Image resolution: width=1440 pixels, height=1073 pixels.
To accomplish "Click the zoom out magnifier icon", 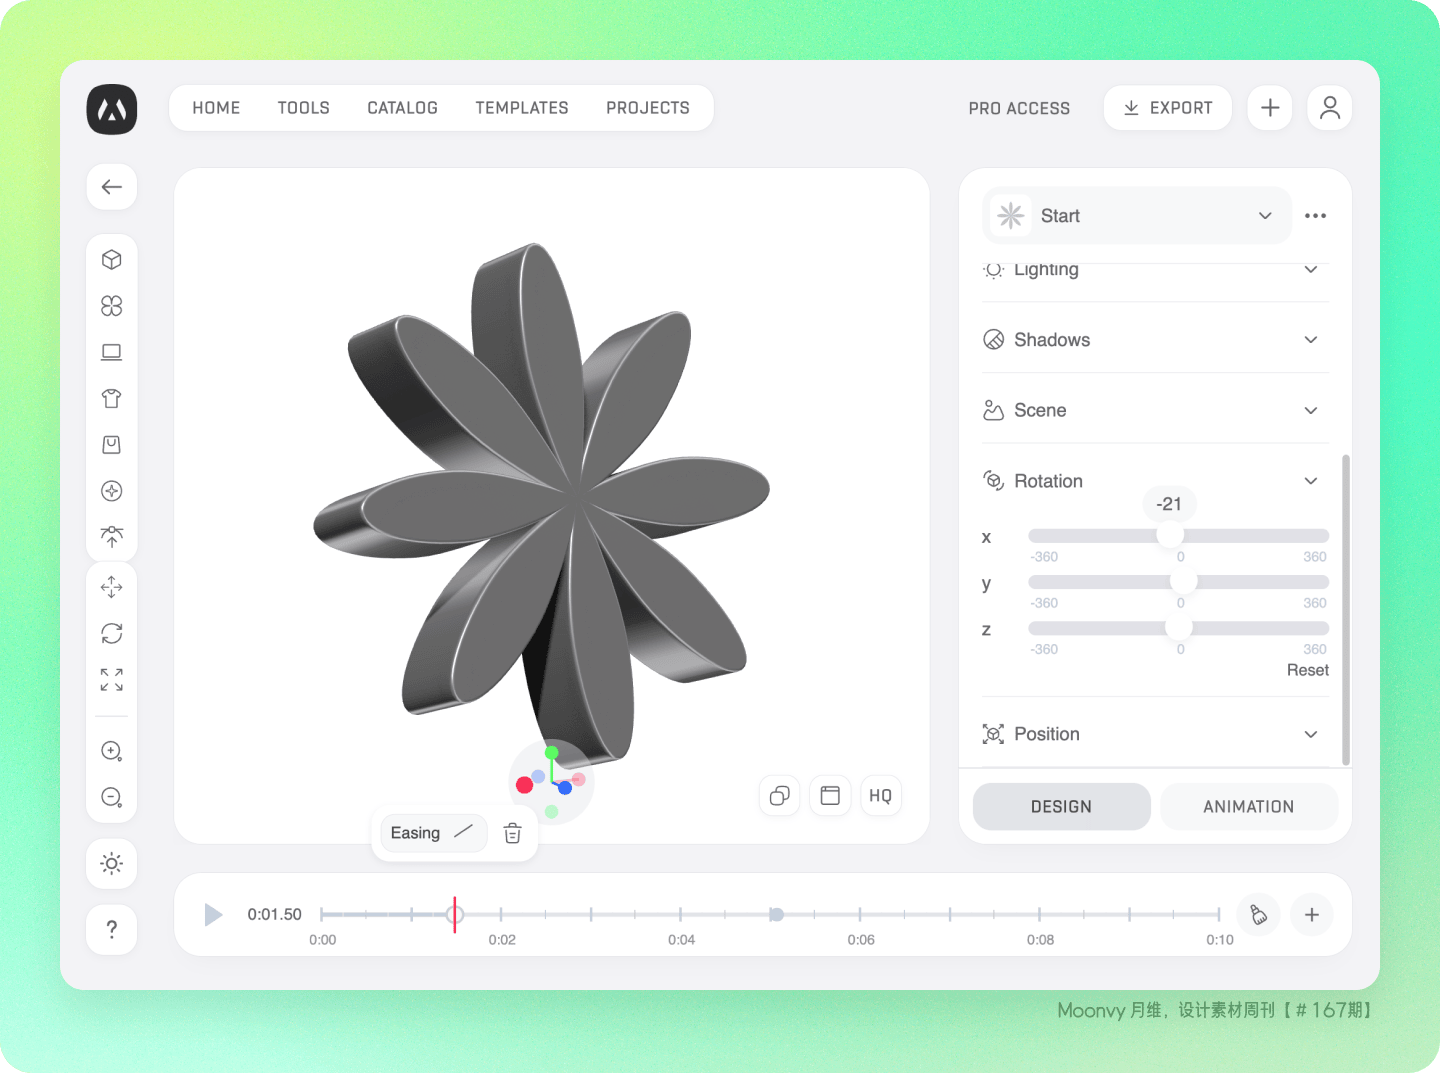I will (112, 797).
